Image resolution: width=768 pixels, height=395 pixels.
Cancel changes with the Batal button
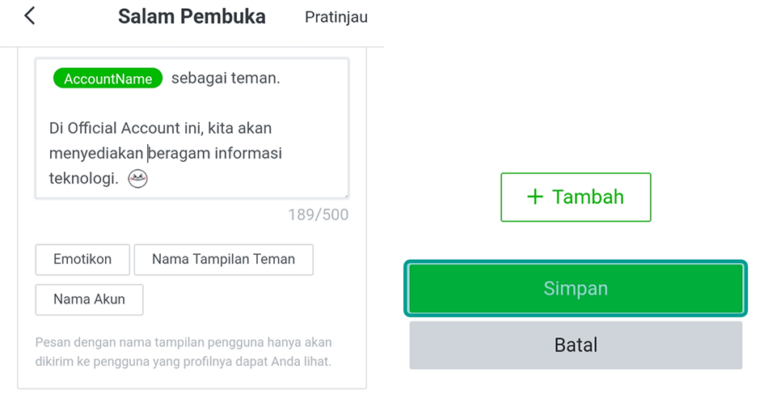click(576, 345)
